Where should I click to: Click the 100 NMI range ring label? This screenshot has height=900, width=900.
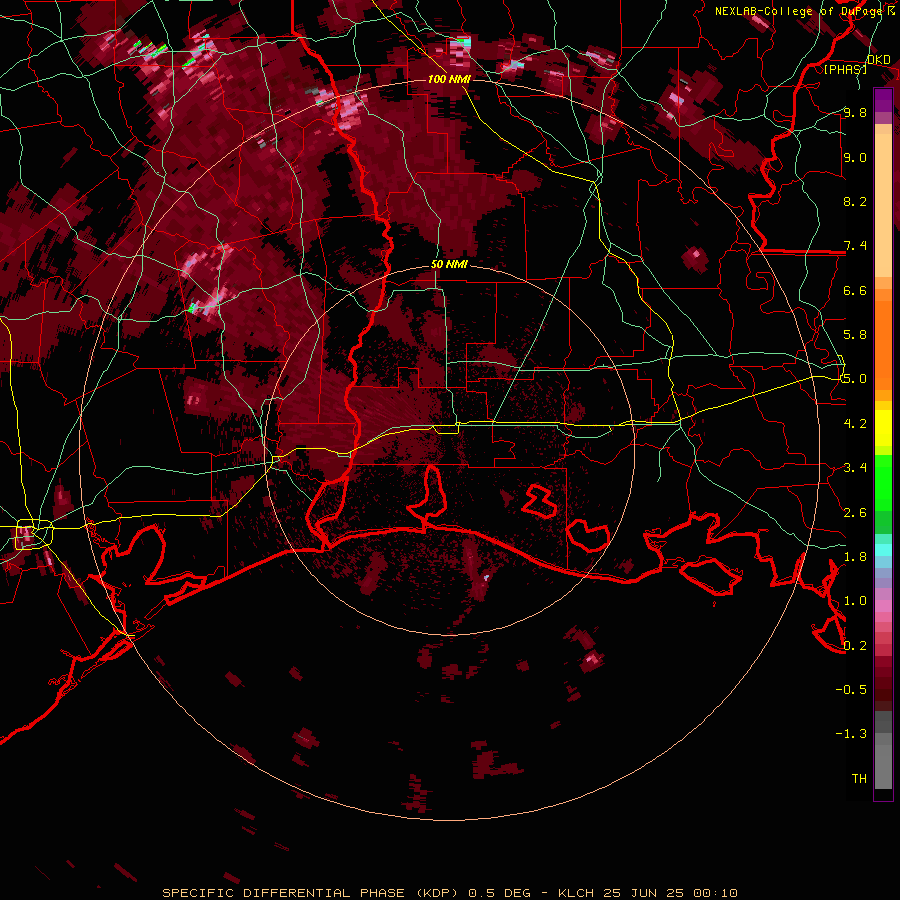coord(449,79)
